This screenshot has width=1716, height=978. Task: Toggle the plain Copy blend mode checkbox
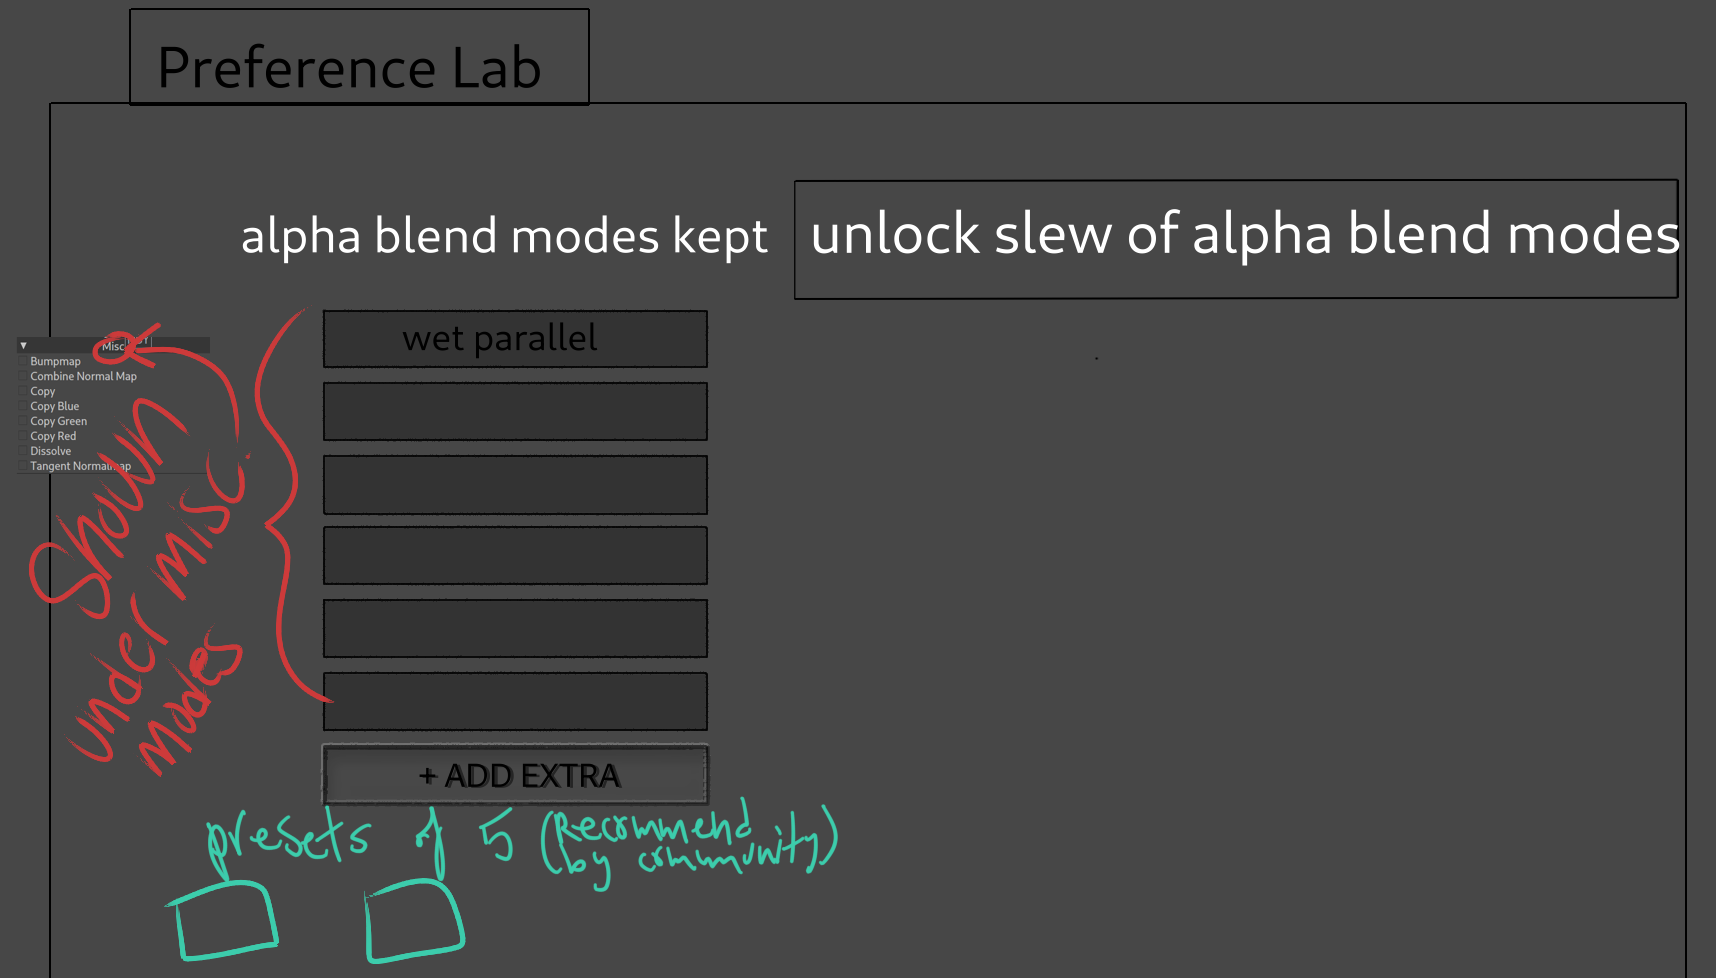click(23, 392)
